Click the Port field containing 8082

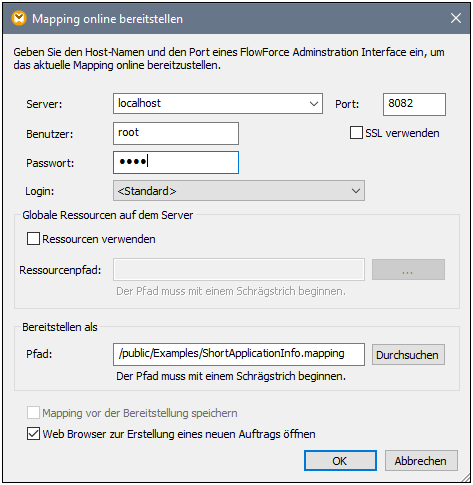pos(414,104)
